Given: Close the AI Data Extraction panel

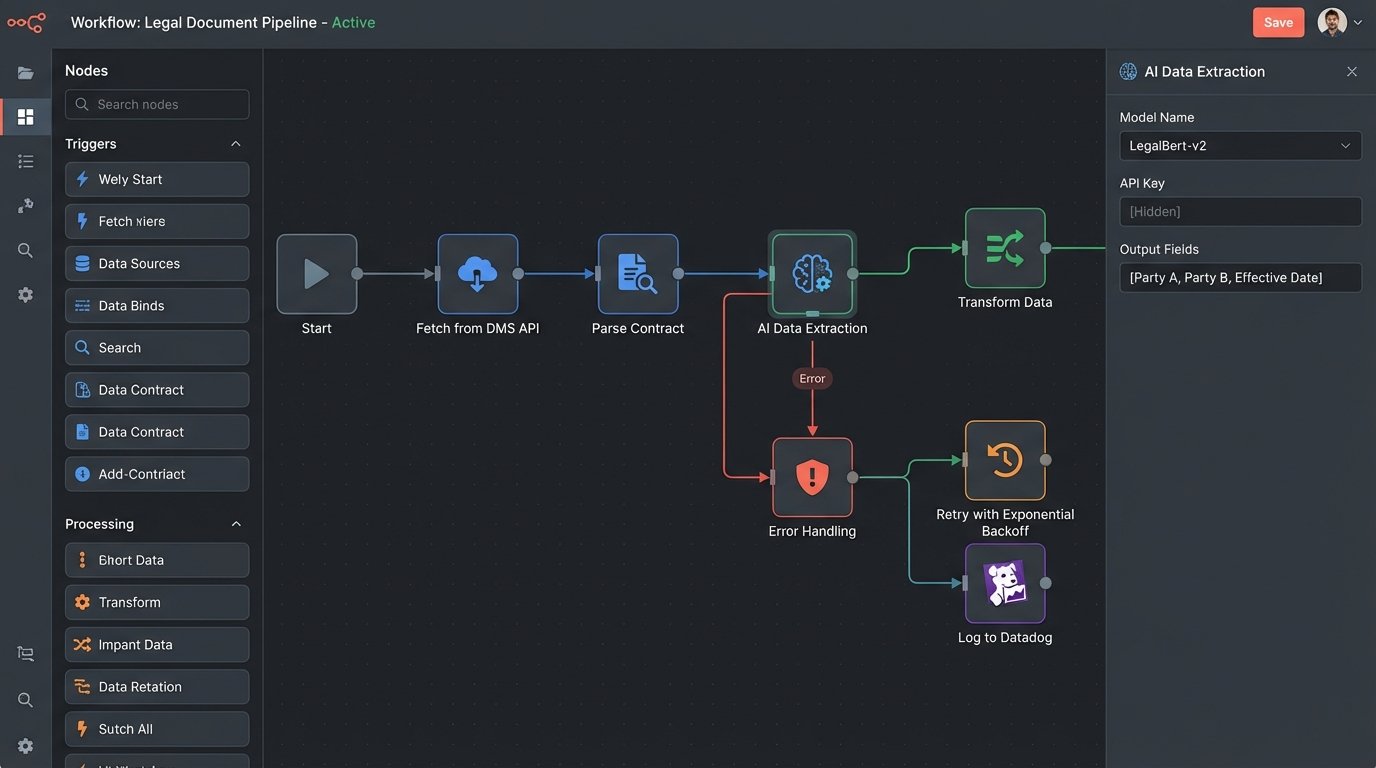Looking at the screenshot, I should 1352,71.
